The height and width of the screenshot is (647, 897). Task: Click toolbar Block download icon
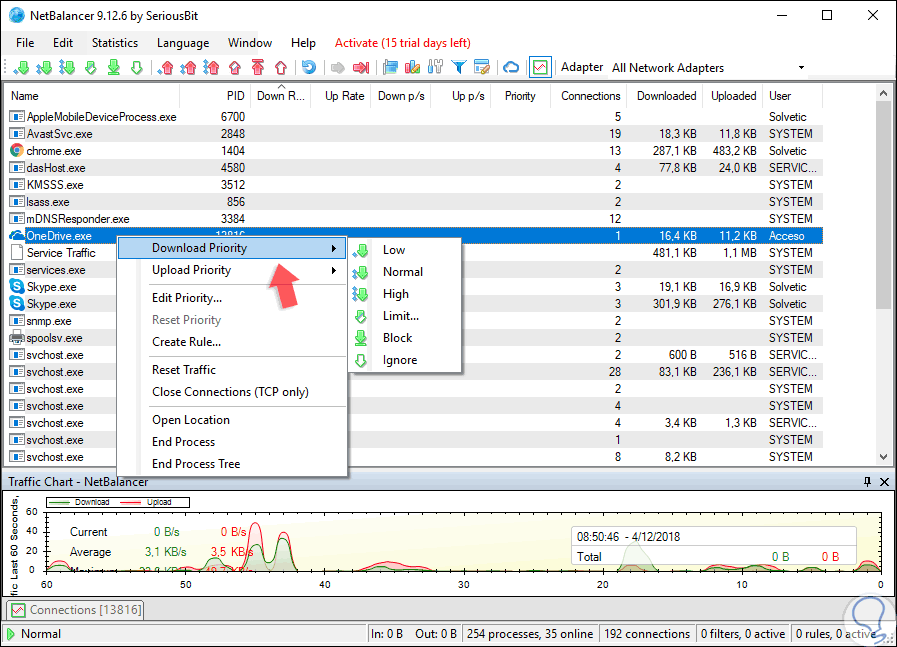114,68
